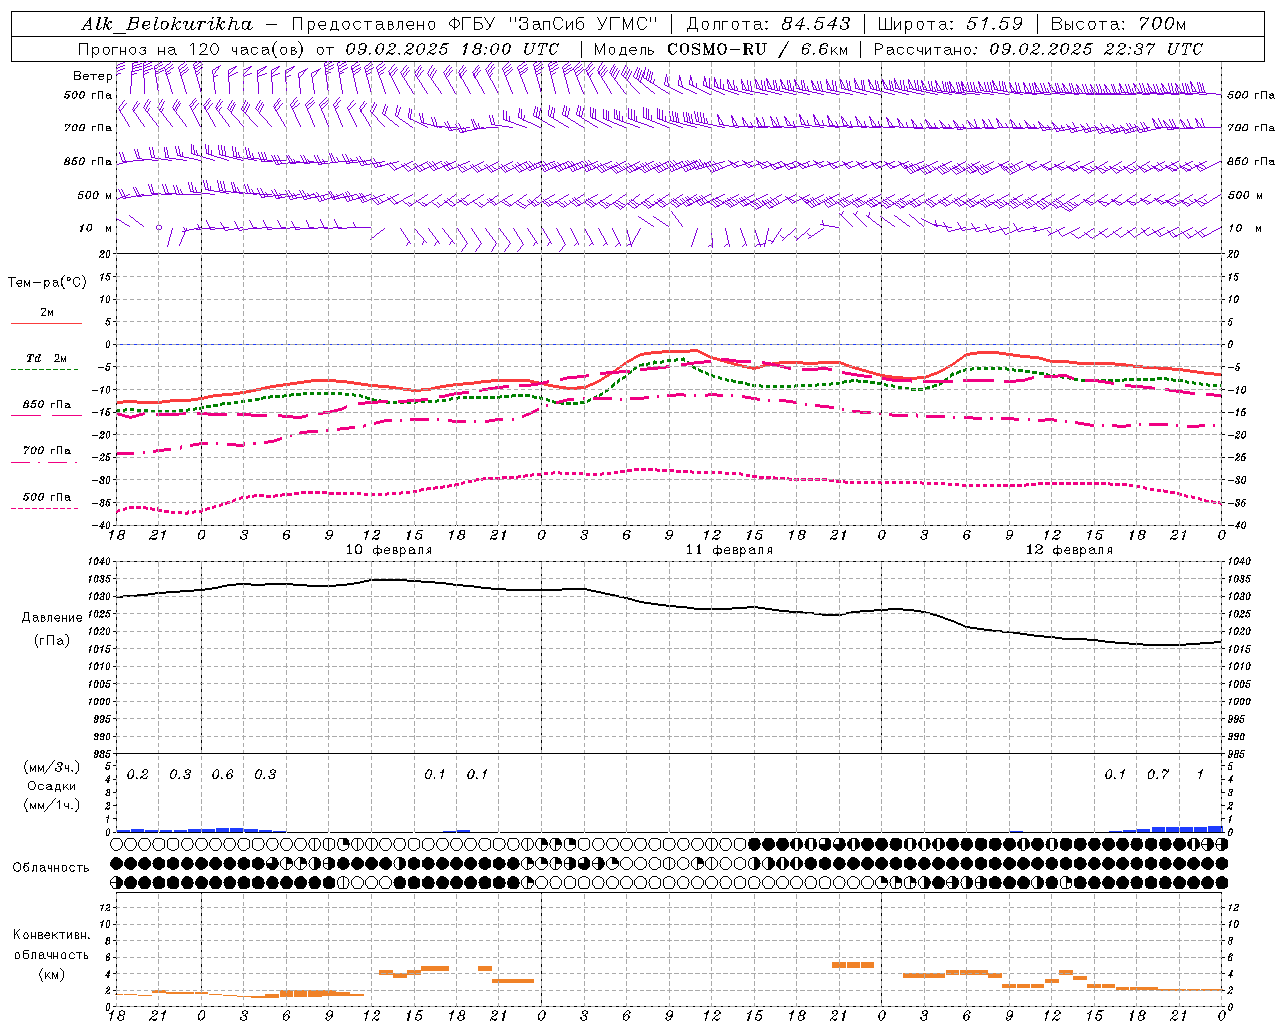Screen dimensions: 1280x1024
Task: Click the Конвективн. convective cloud label
Action: point(51,935)
